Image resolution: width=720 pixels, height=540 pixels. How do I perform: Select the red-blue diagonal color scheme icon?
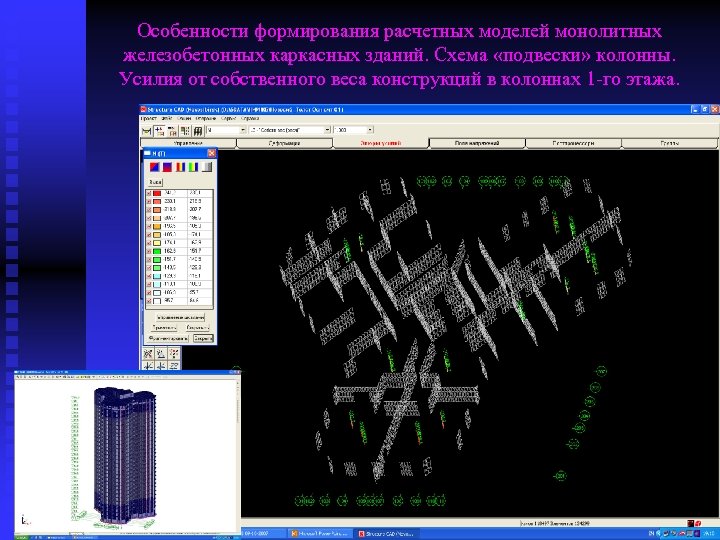pos(155,167)
